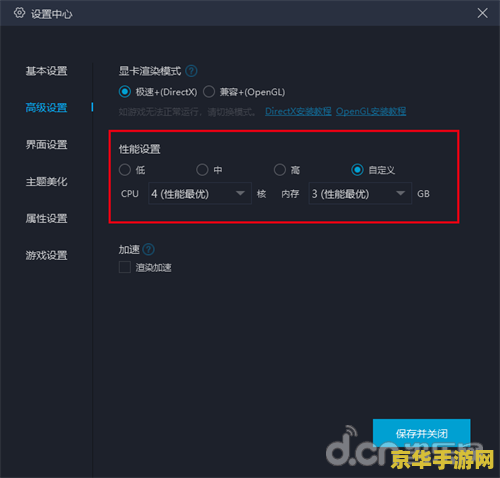Switch to the 主题美化 tab
500x478 pixels.
(x=47, y=182)
